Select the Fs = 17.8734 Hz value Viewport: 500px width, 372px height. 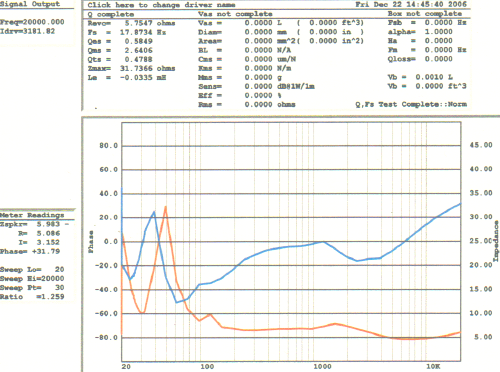tap(127, 32)
